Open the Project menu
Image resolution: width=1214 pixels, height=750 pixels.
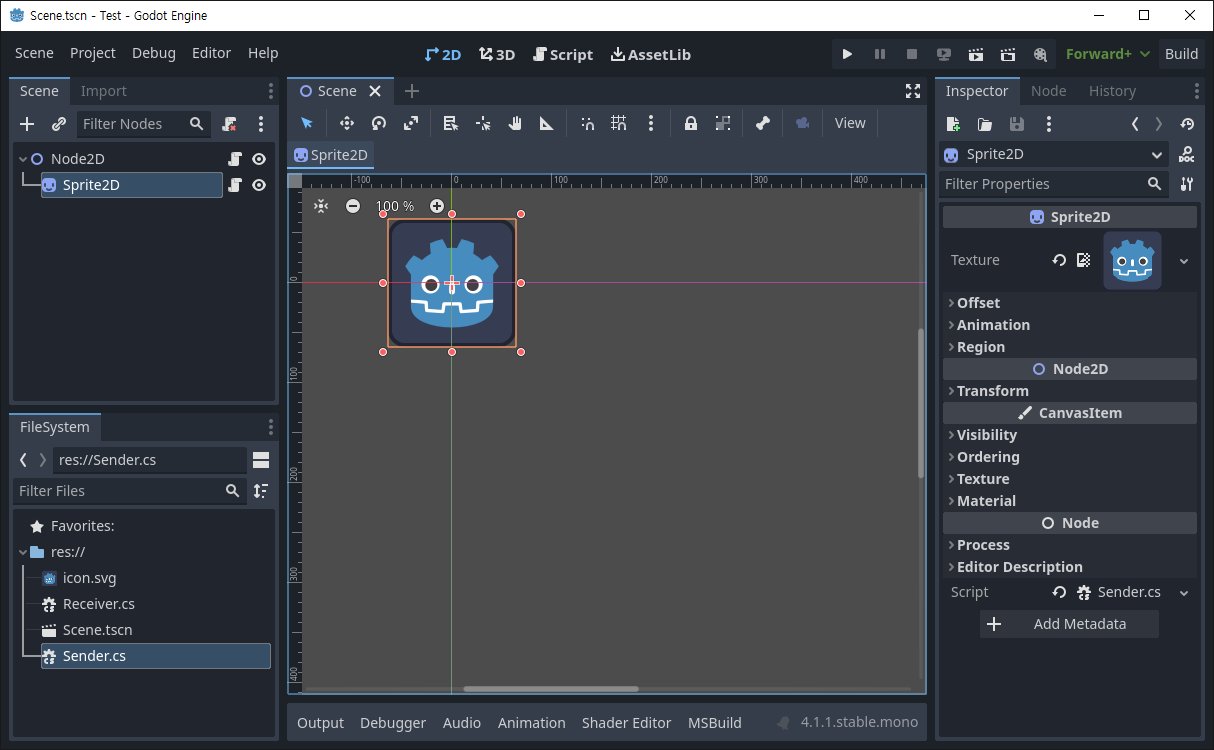click(93, 53)
